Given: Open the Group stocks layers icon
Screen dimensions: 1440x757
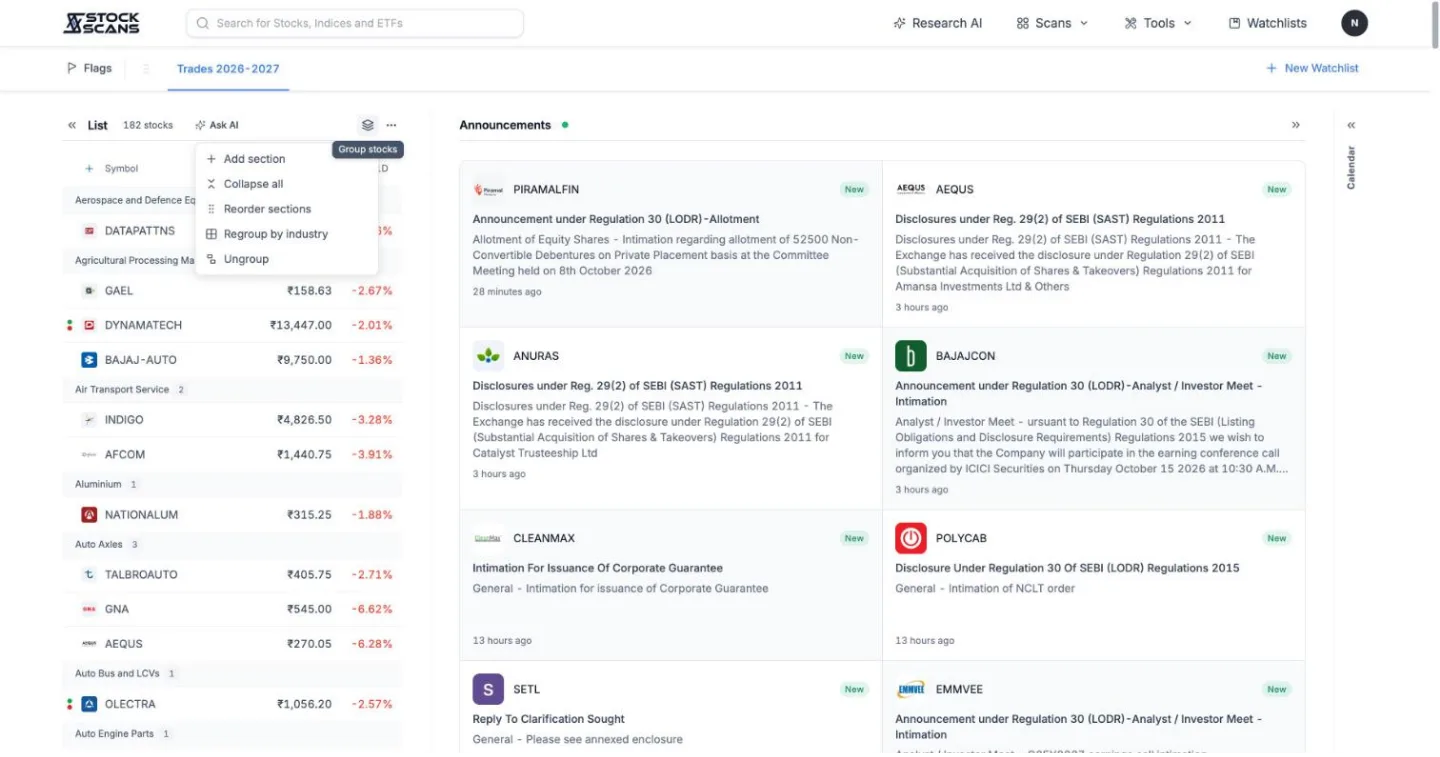Looking at the screenshot, I should tap(368, 125).
